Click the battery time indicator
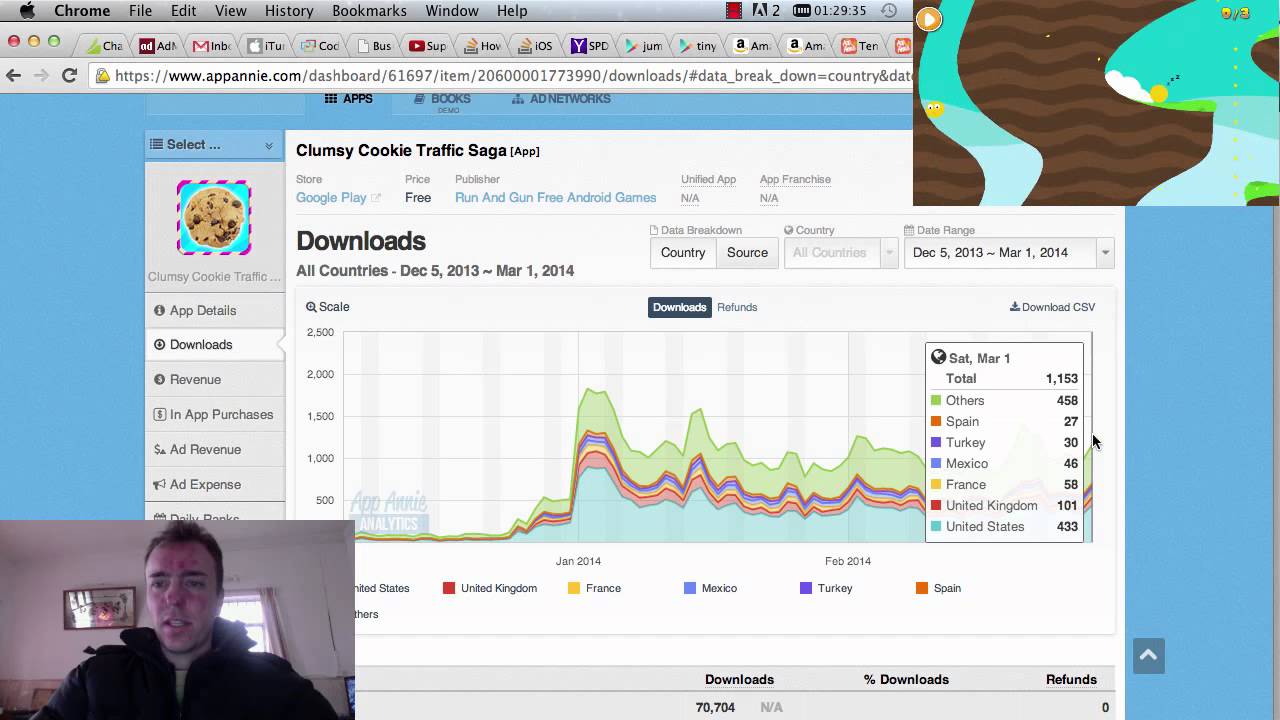1280x720 pixels. point(830,11)
